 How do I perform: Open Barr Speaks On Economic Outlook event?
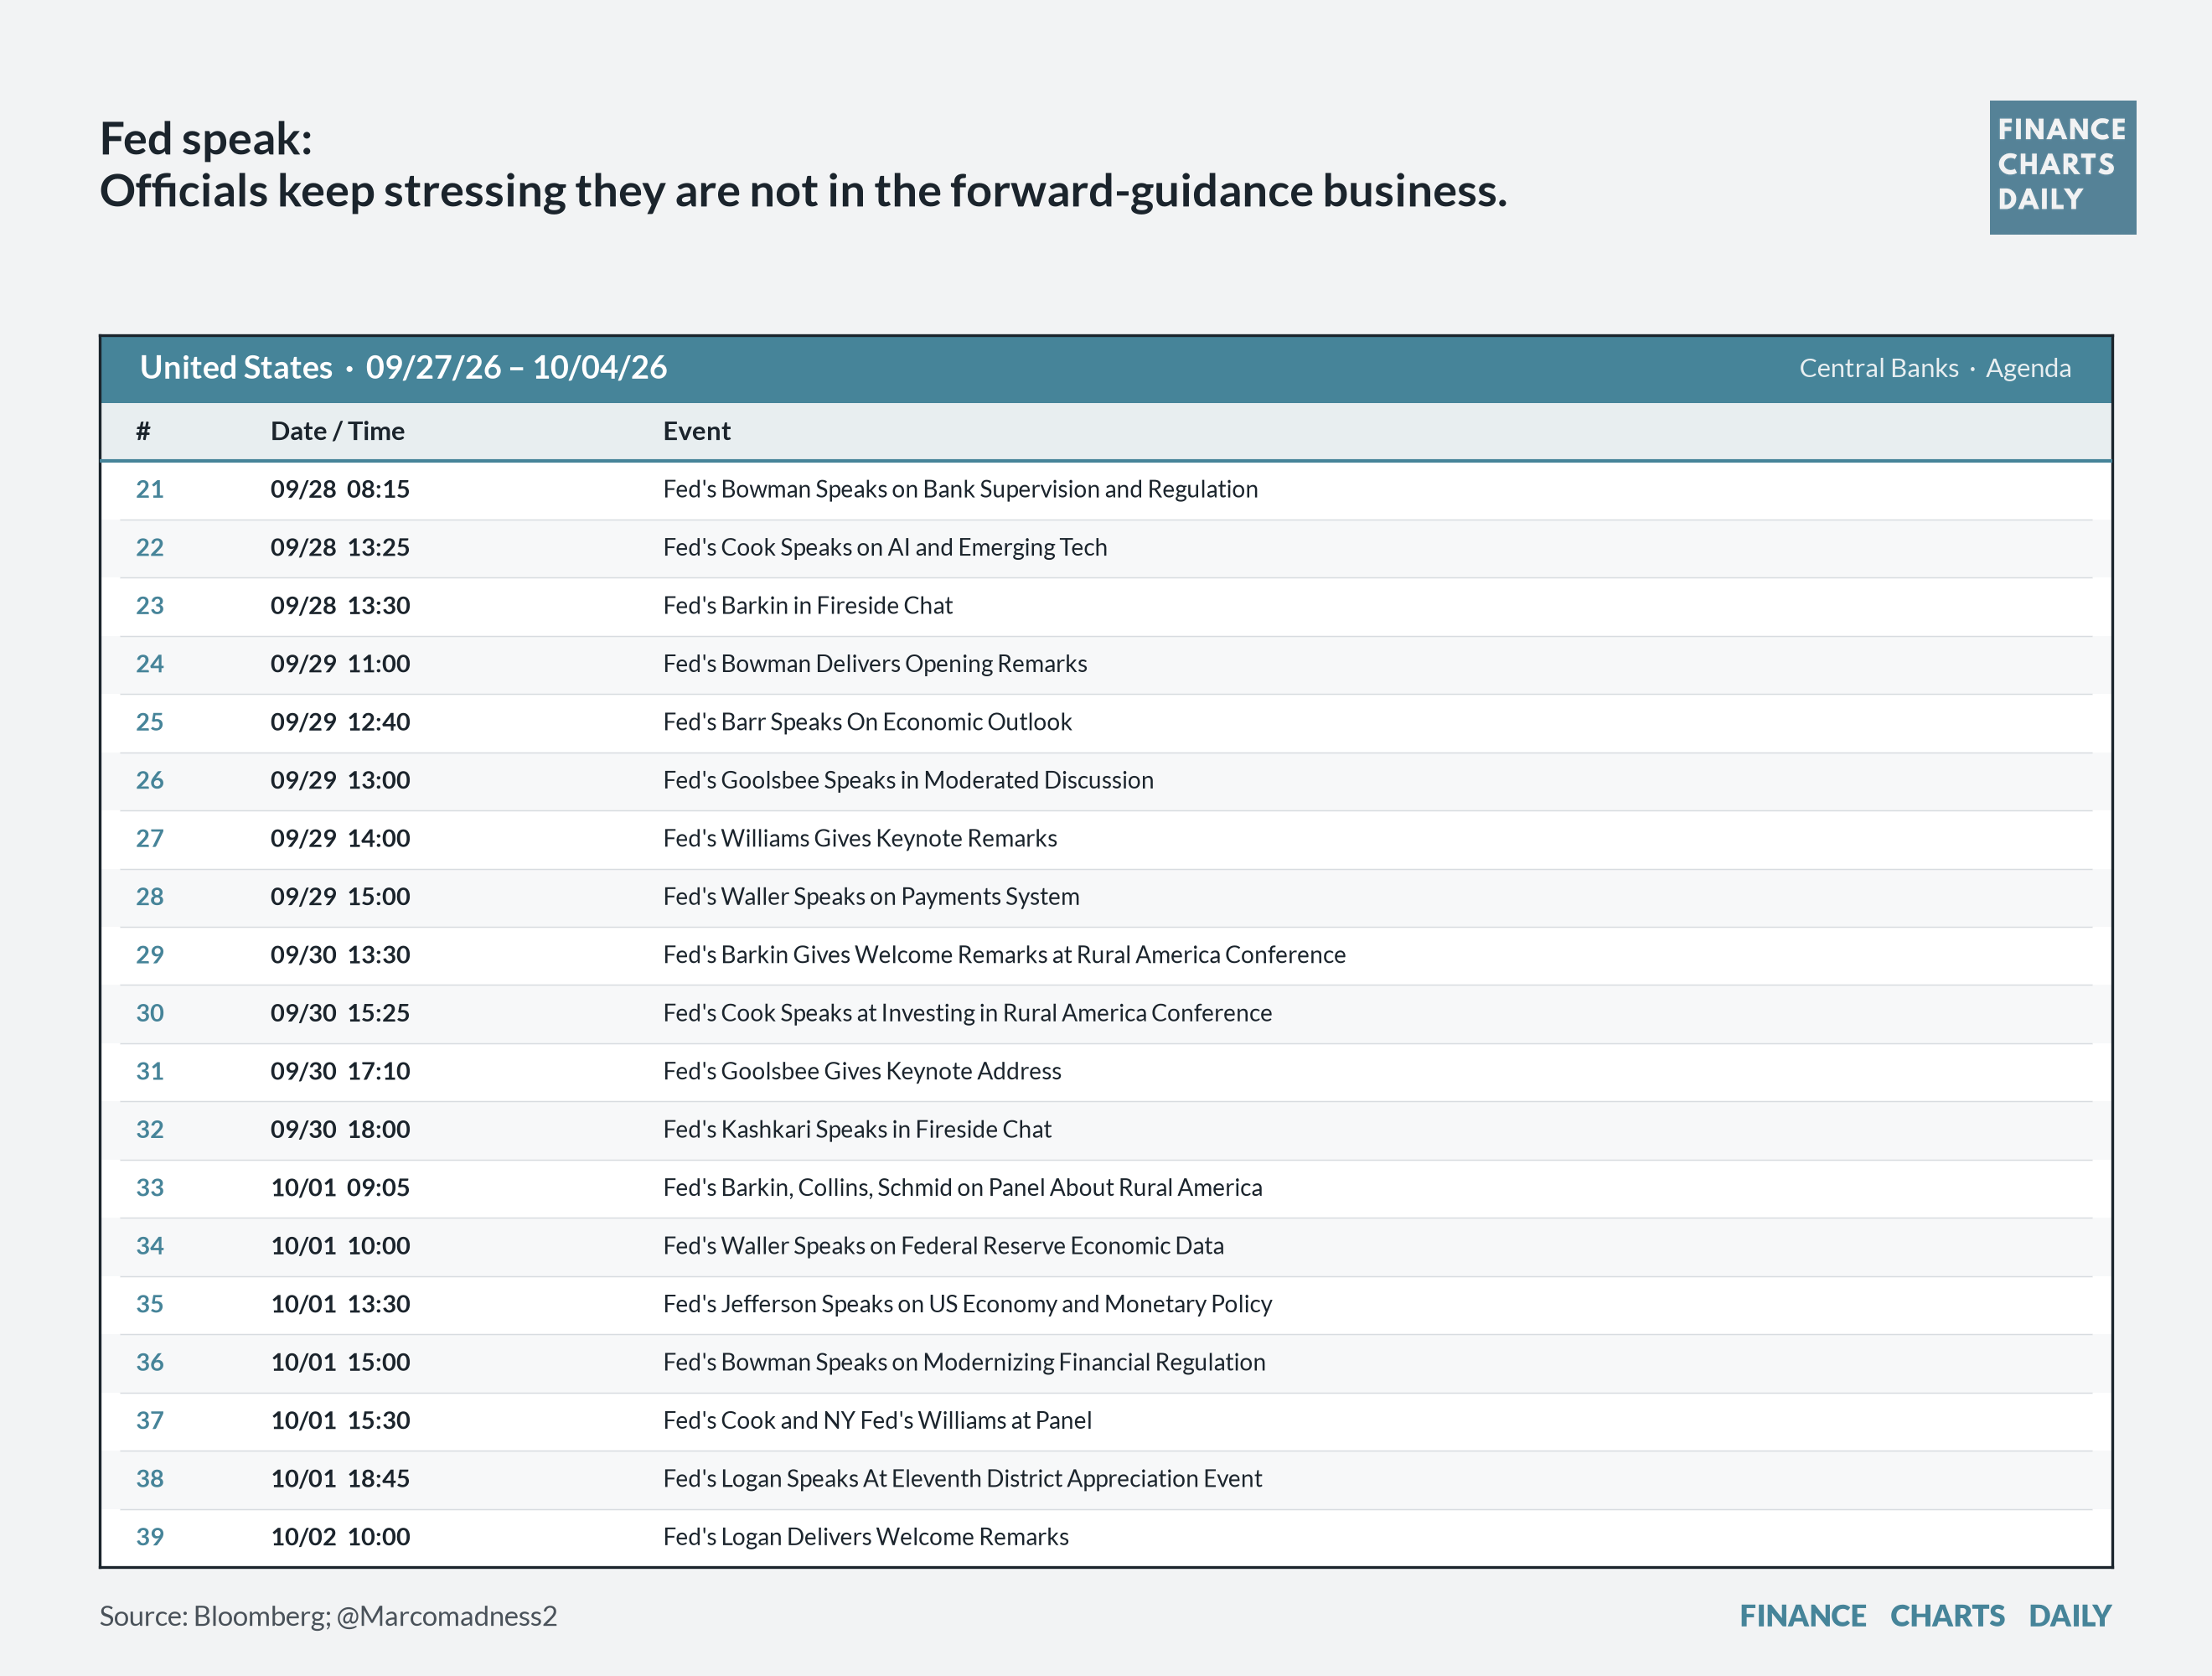(867, 722)
